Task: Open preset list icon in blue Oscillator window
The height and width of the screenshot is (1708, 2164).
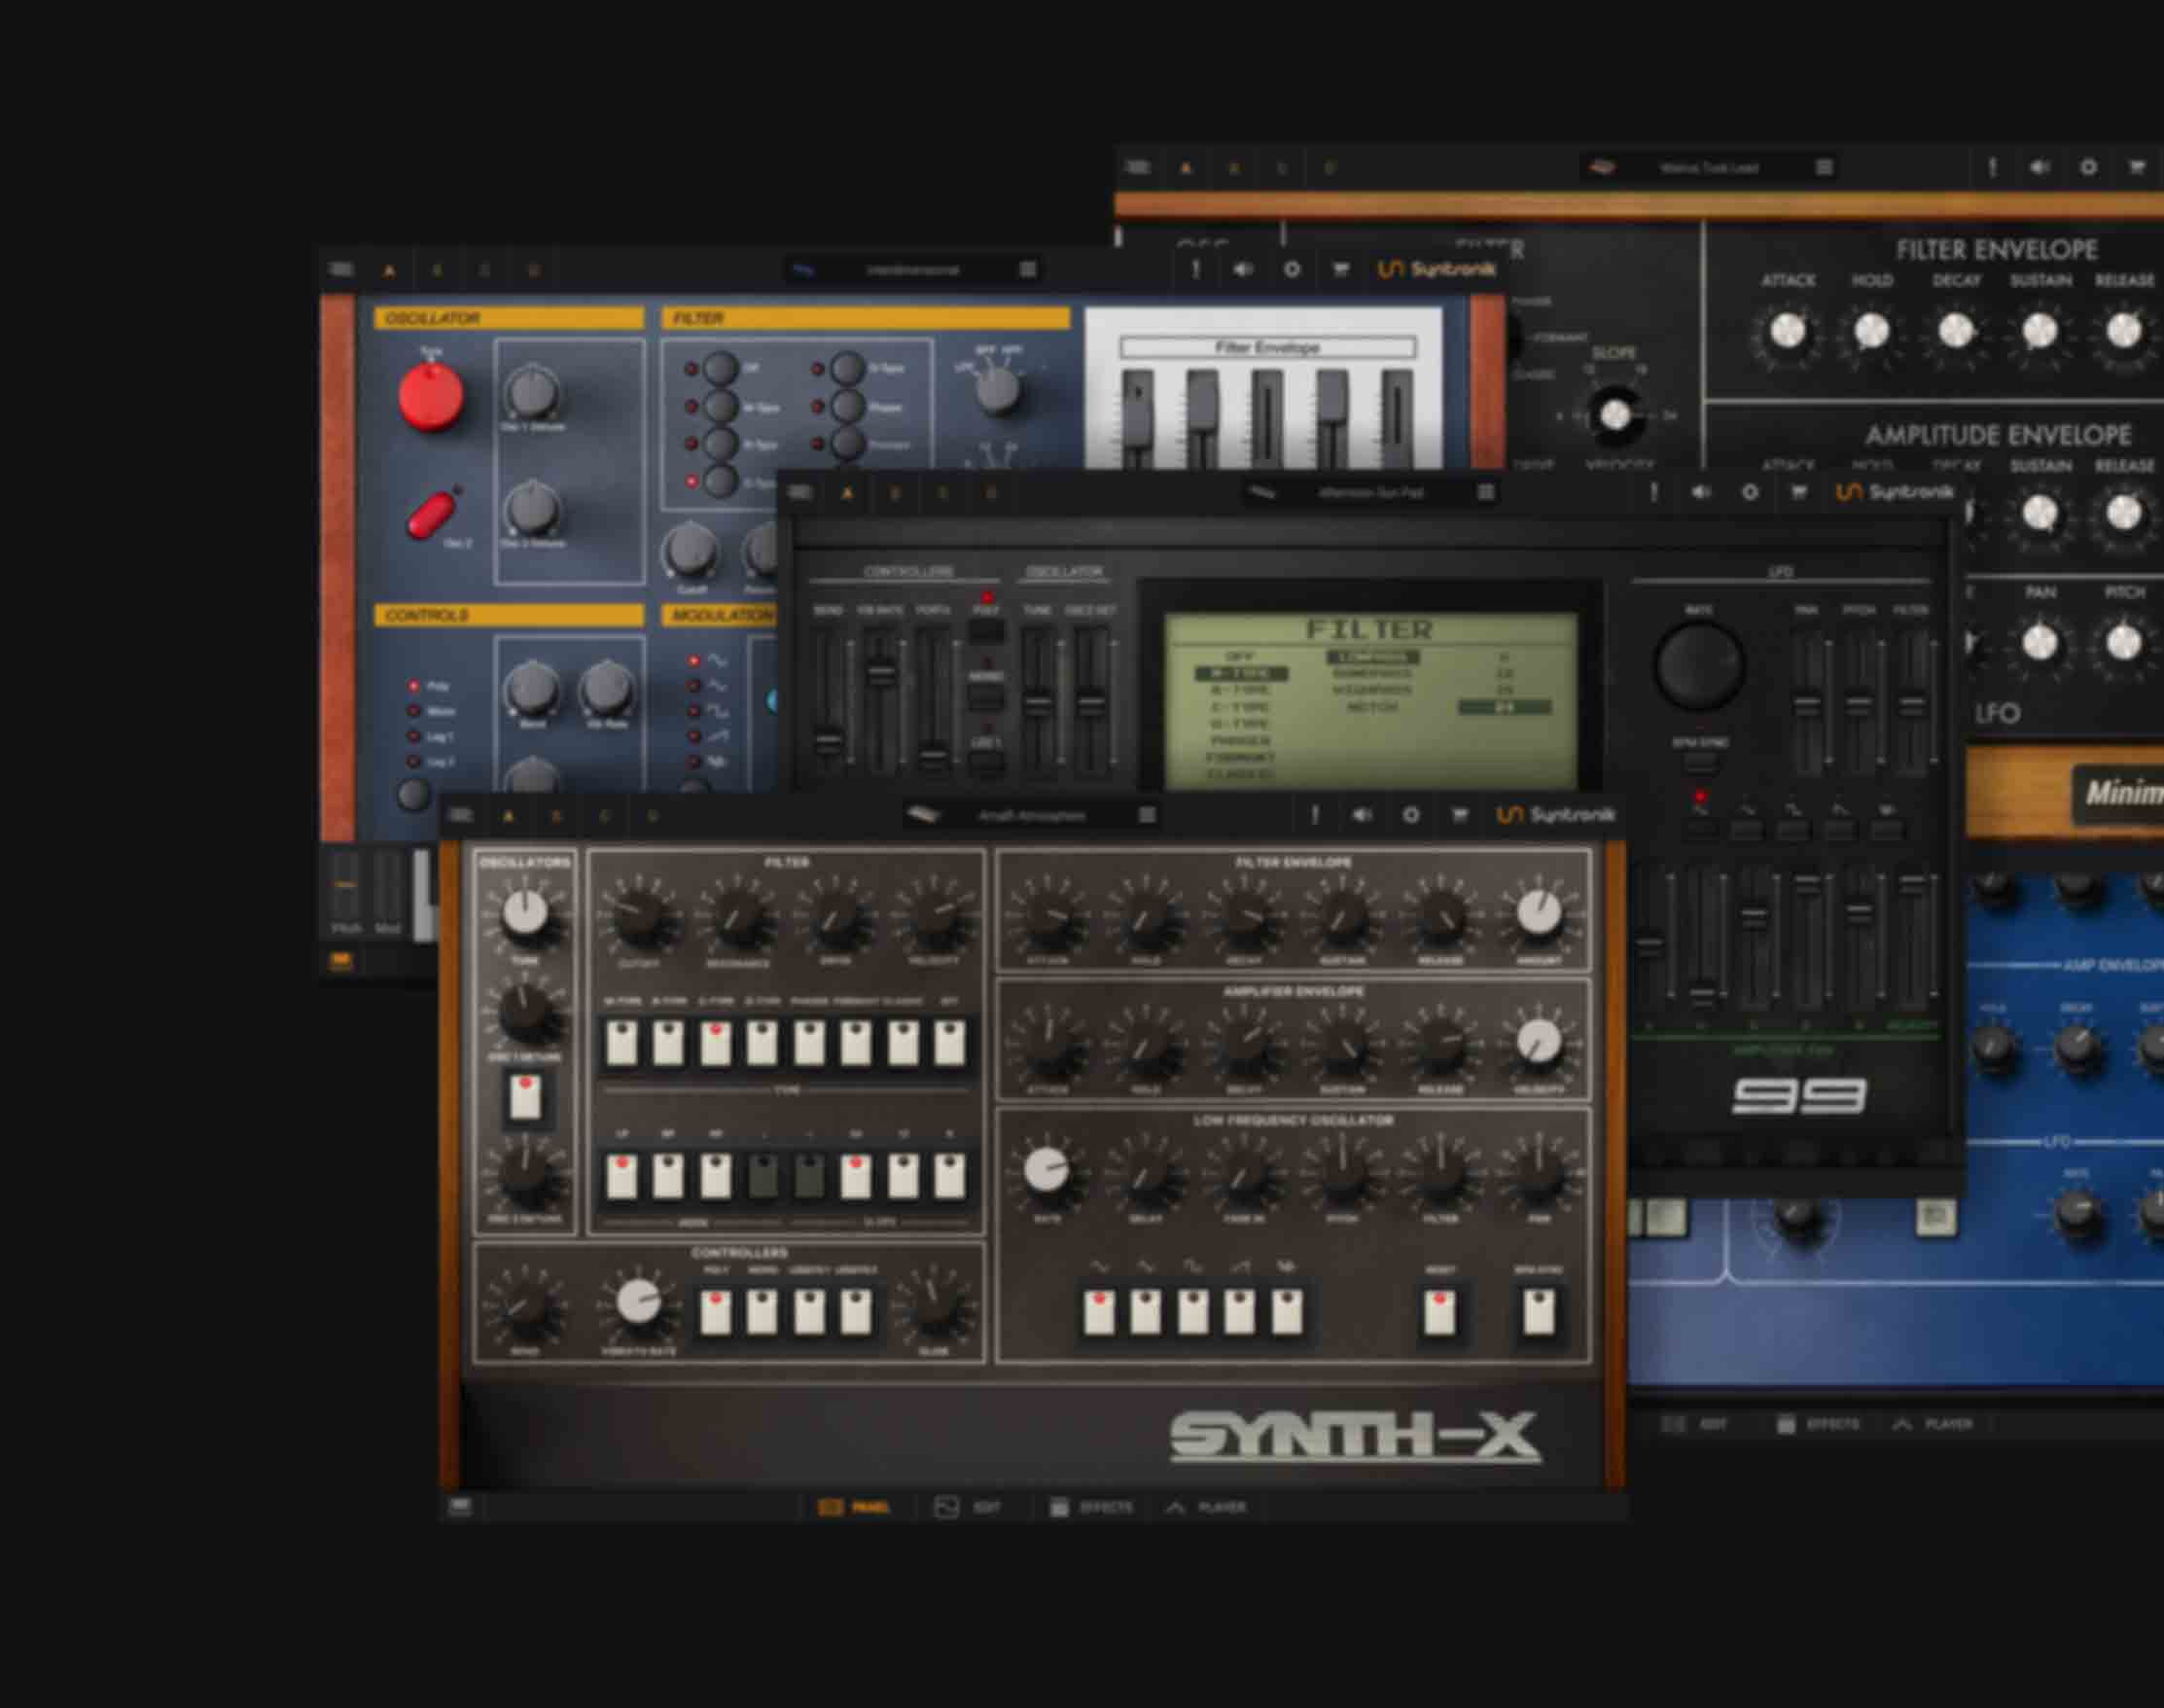Action: point(1027,269)
